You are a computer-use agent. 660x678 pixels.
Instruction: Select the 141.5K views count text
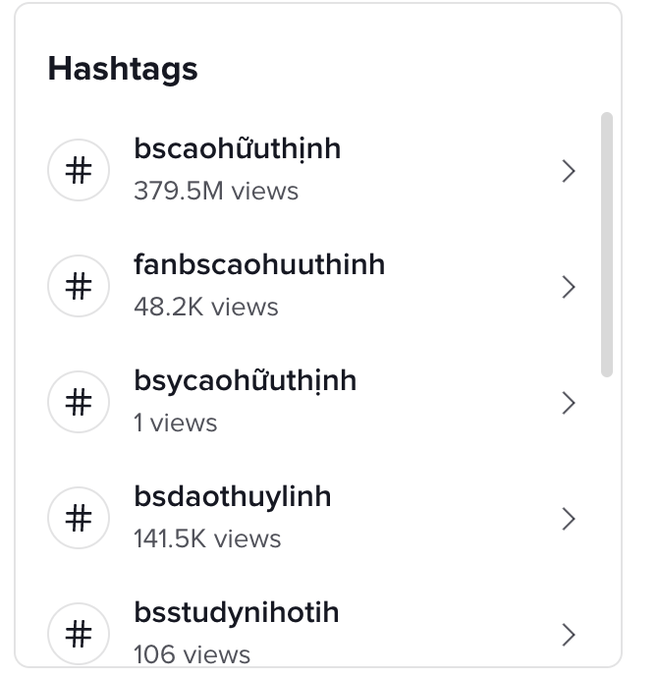point(207,538)
